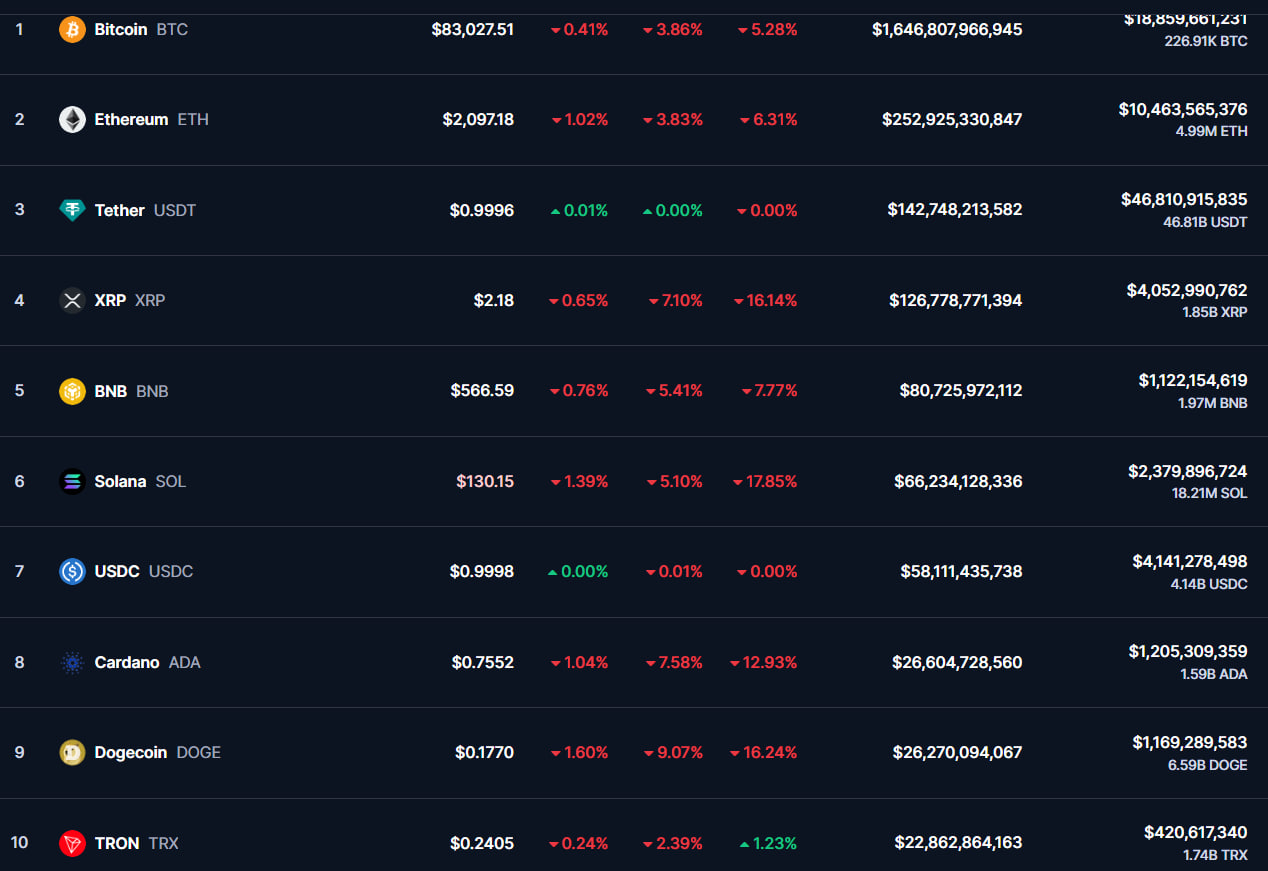Open the TRON TRX coin page
Screen dimensions: 1268x871
[137, 843]
